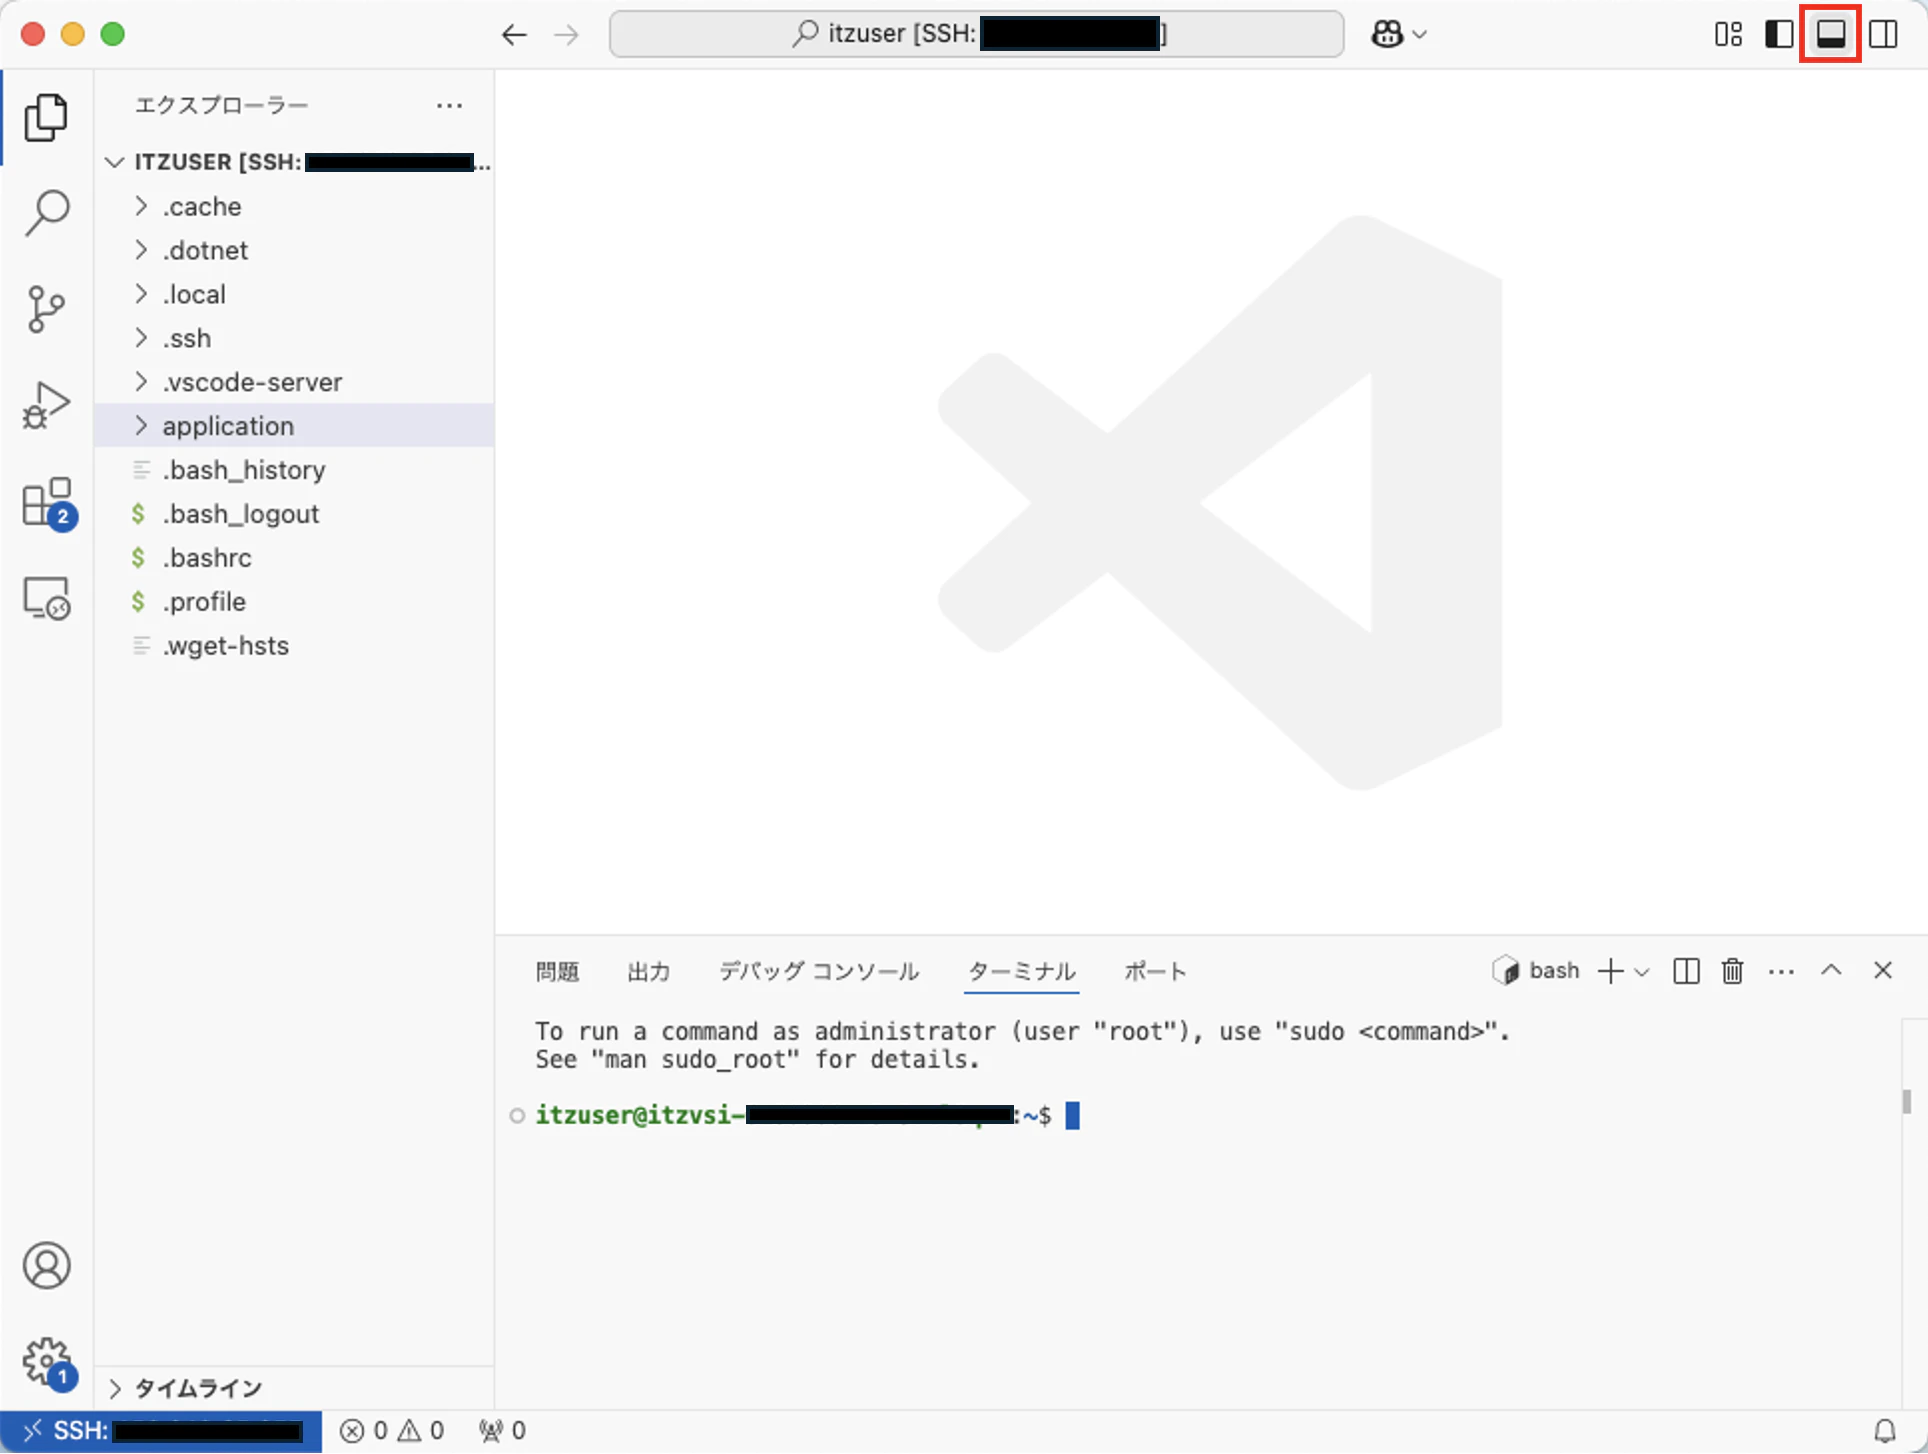The width and height of the screenshot is (1928, 1454).
Task: Go forward with the right arrow
Action: tap(567, 35)
